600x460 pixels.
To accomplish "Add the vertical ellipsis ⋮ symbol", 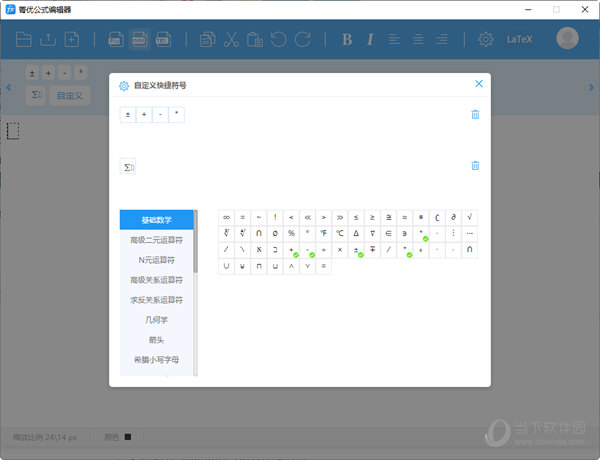I will tap(453, 233).
